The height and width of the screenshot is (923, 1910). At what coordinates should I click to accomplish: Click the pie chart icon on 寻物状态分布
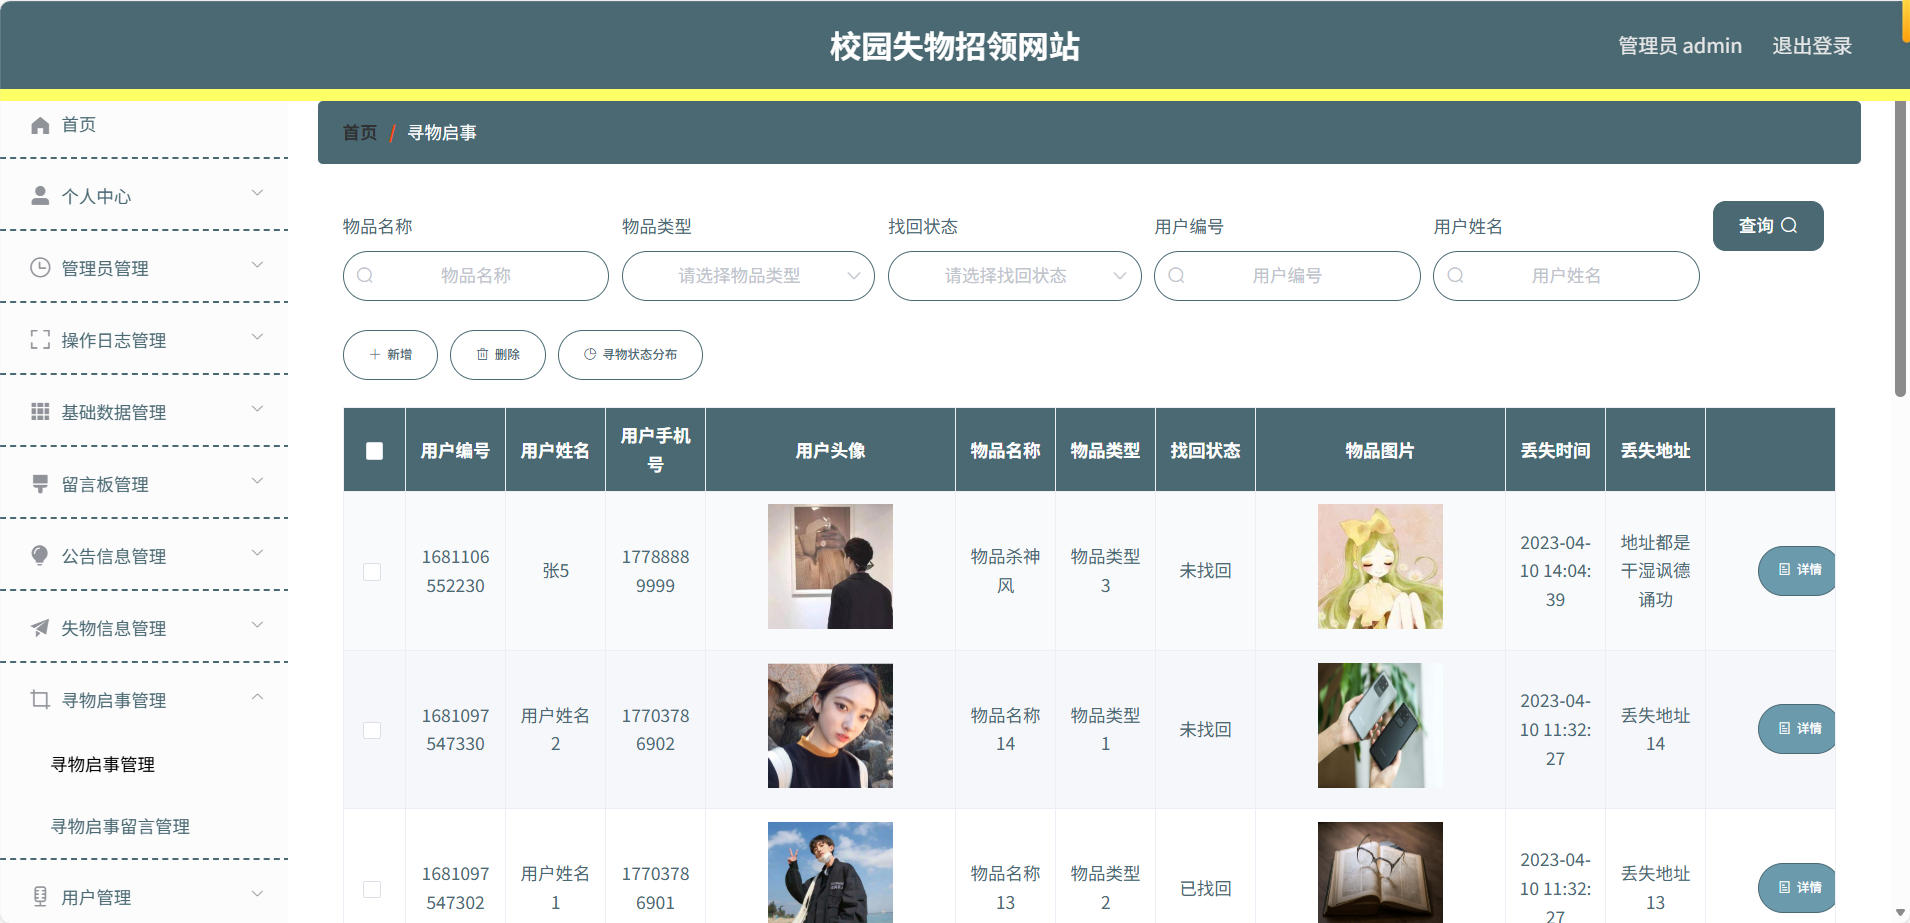point(590,354)
